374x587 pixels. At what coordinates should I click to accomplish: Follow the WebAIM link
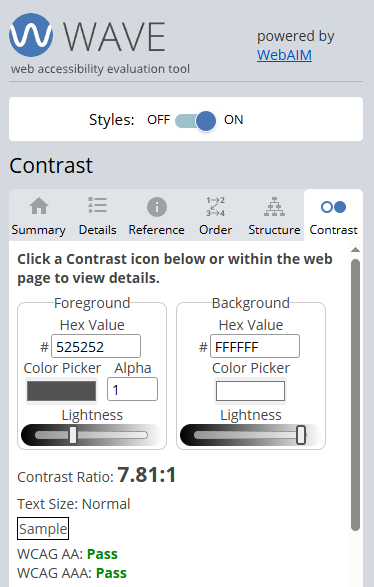[x=284, y=55]
